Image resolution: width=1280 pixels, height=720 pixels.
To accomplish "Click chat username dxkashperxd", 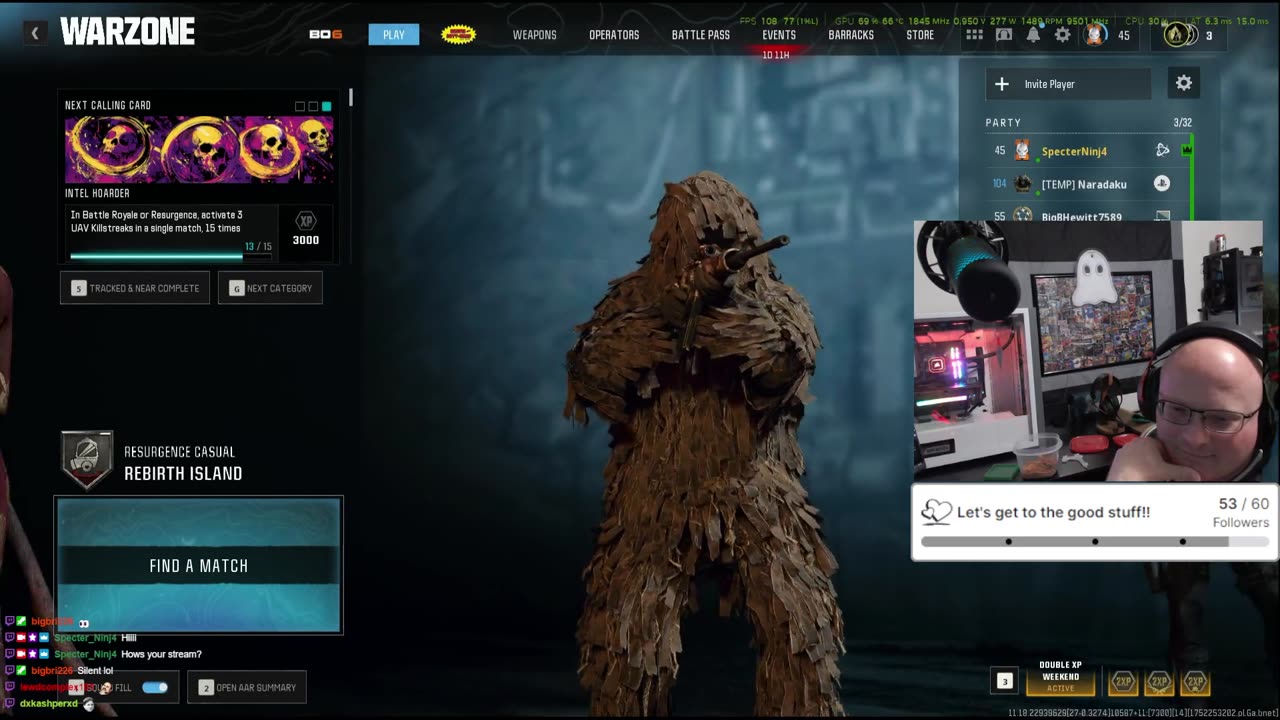I will (49, 704).
